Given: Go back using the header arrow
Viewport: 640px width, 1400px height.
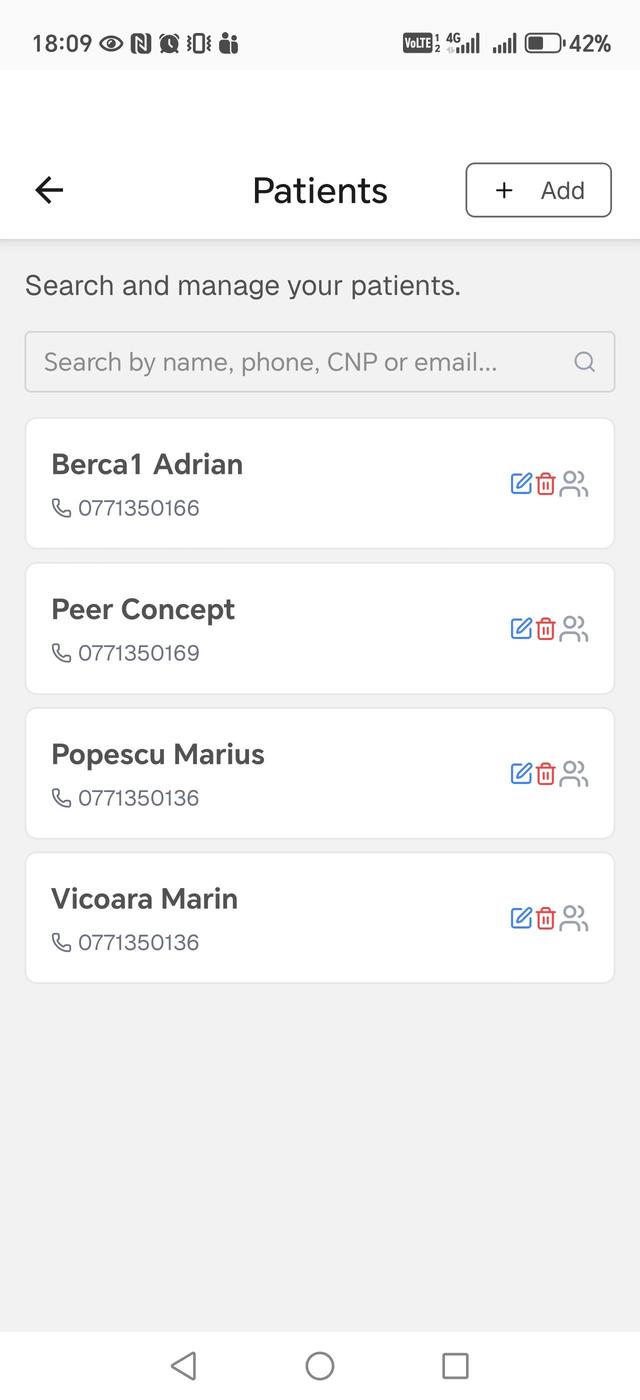Looking at the screenshot, I should pos(49,190).
